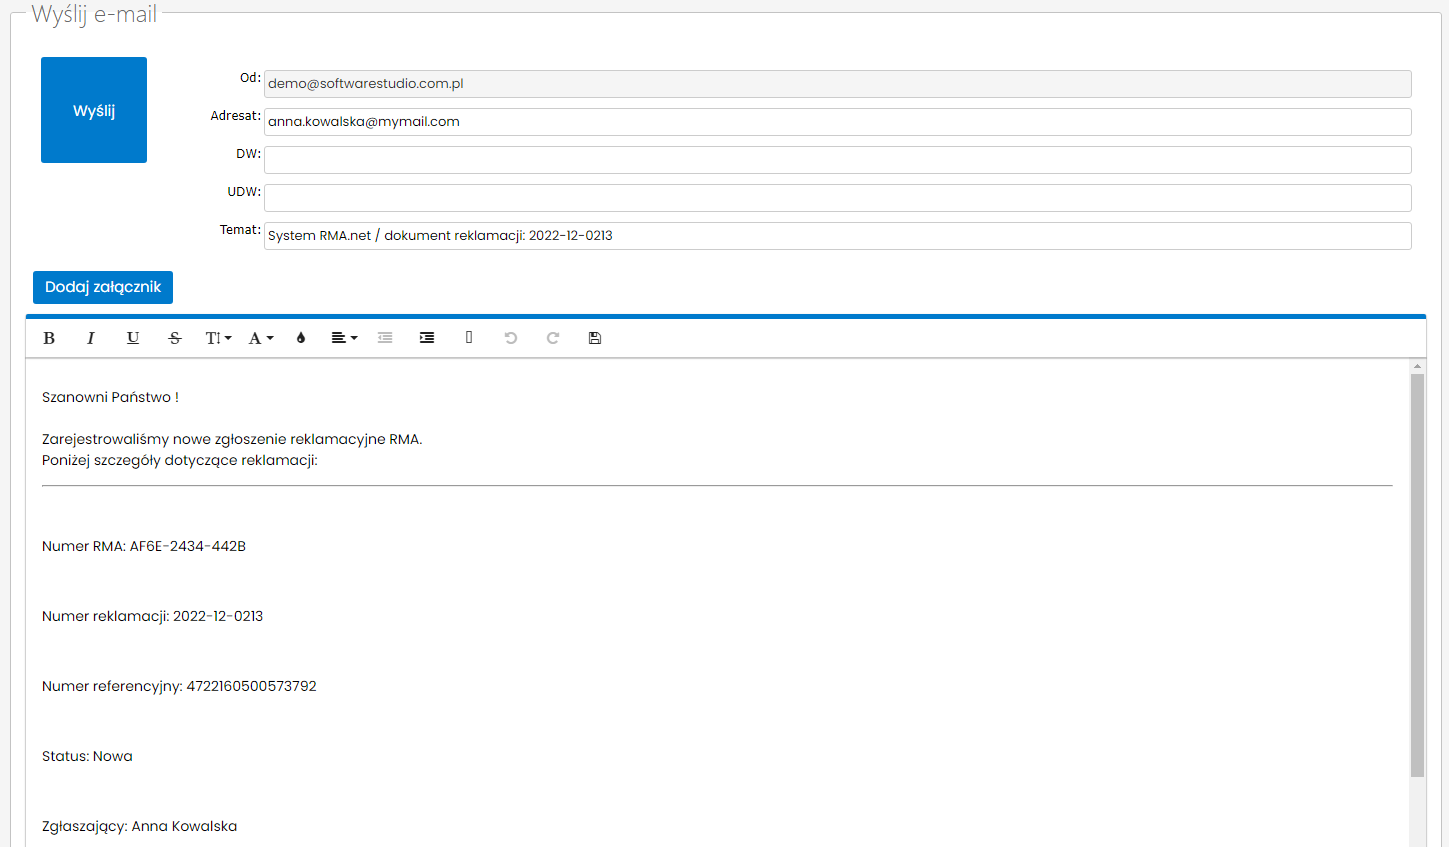Click the line "Numer reklamacji: 2022-12-0213"

click(x=153, y=616)
